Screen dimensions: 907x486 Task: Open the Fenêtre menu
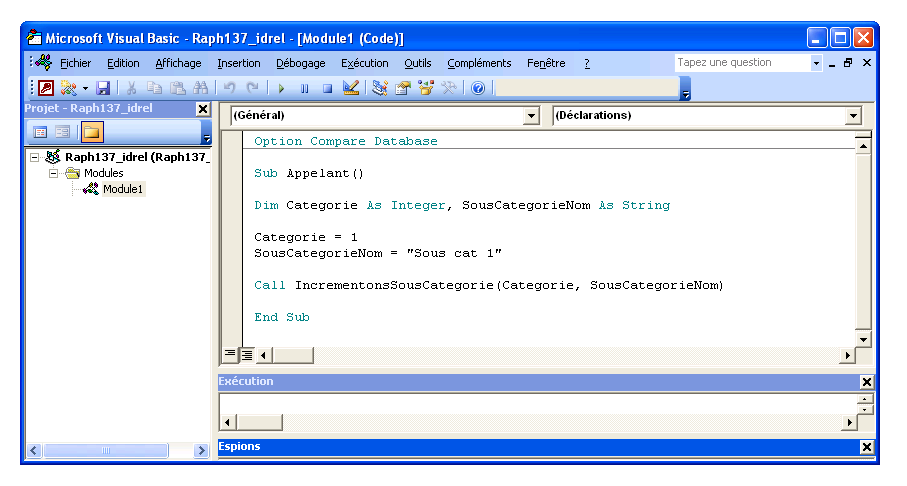[x=546, y=63]
